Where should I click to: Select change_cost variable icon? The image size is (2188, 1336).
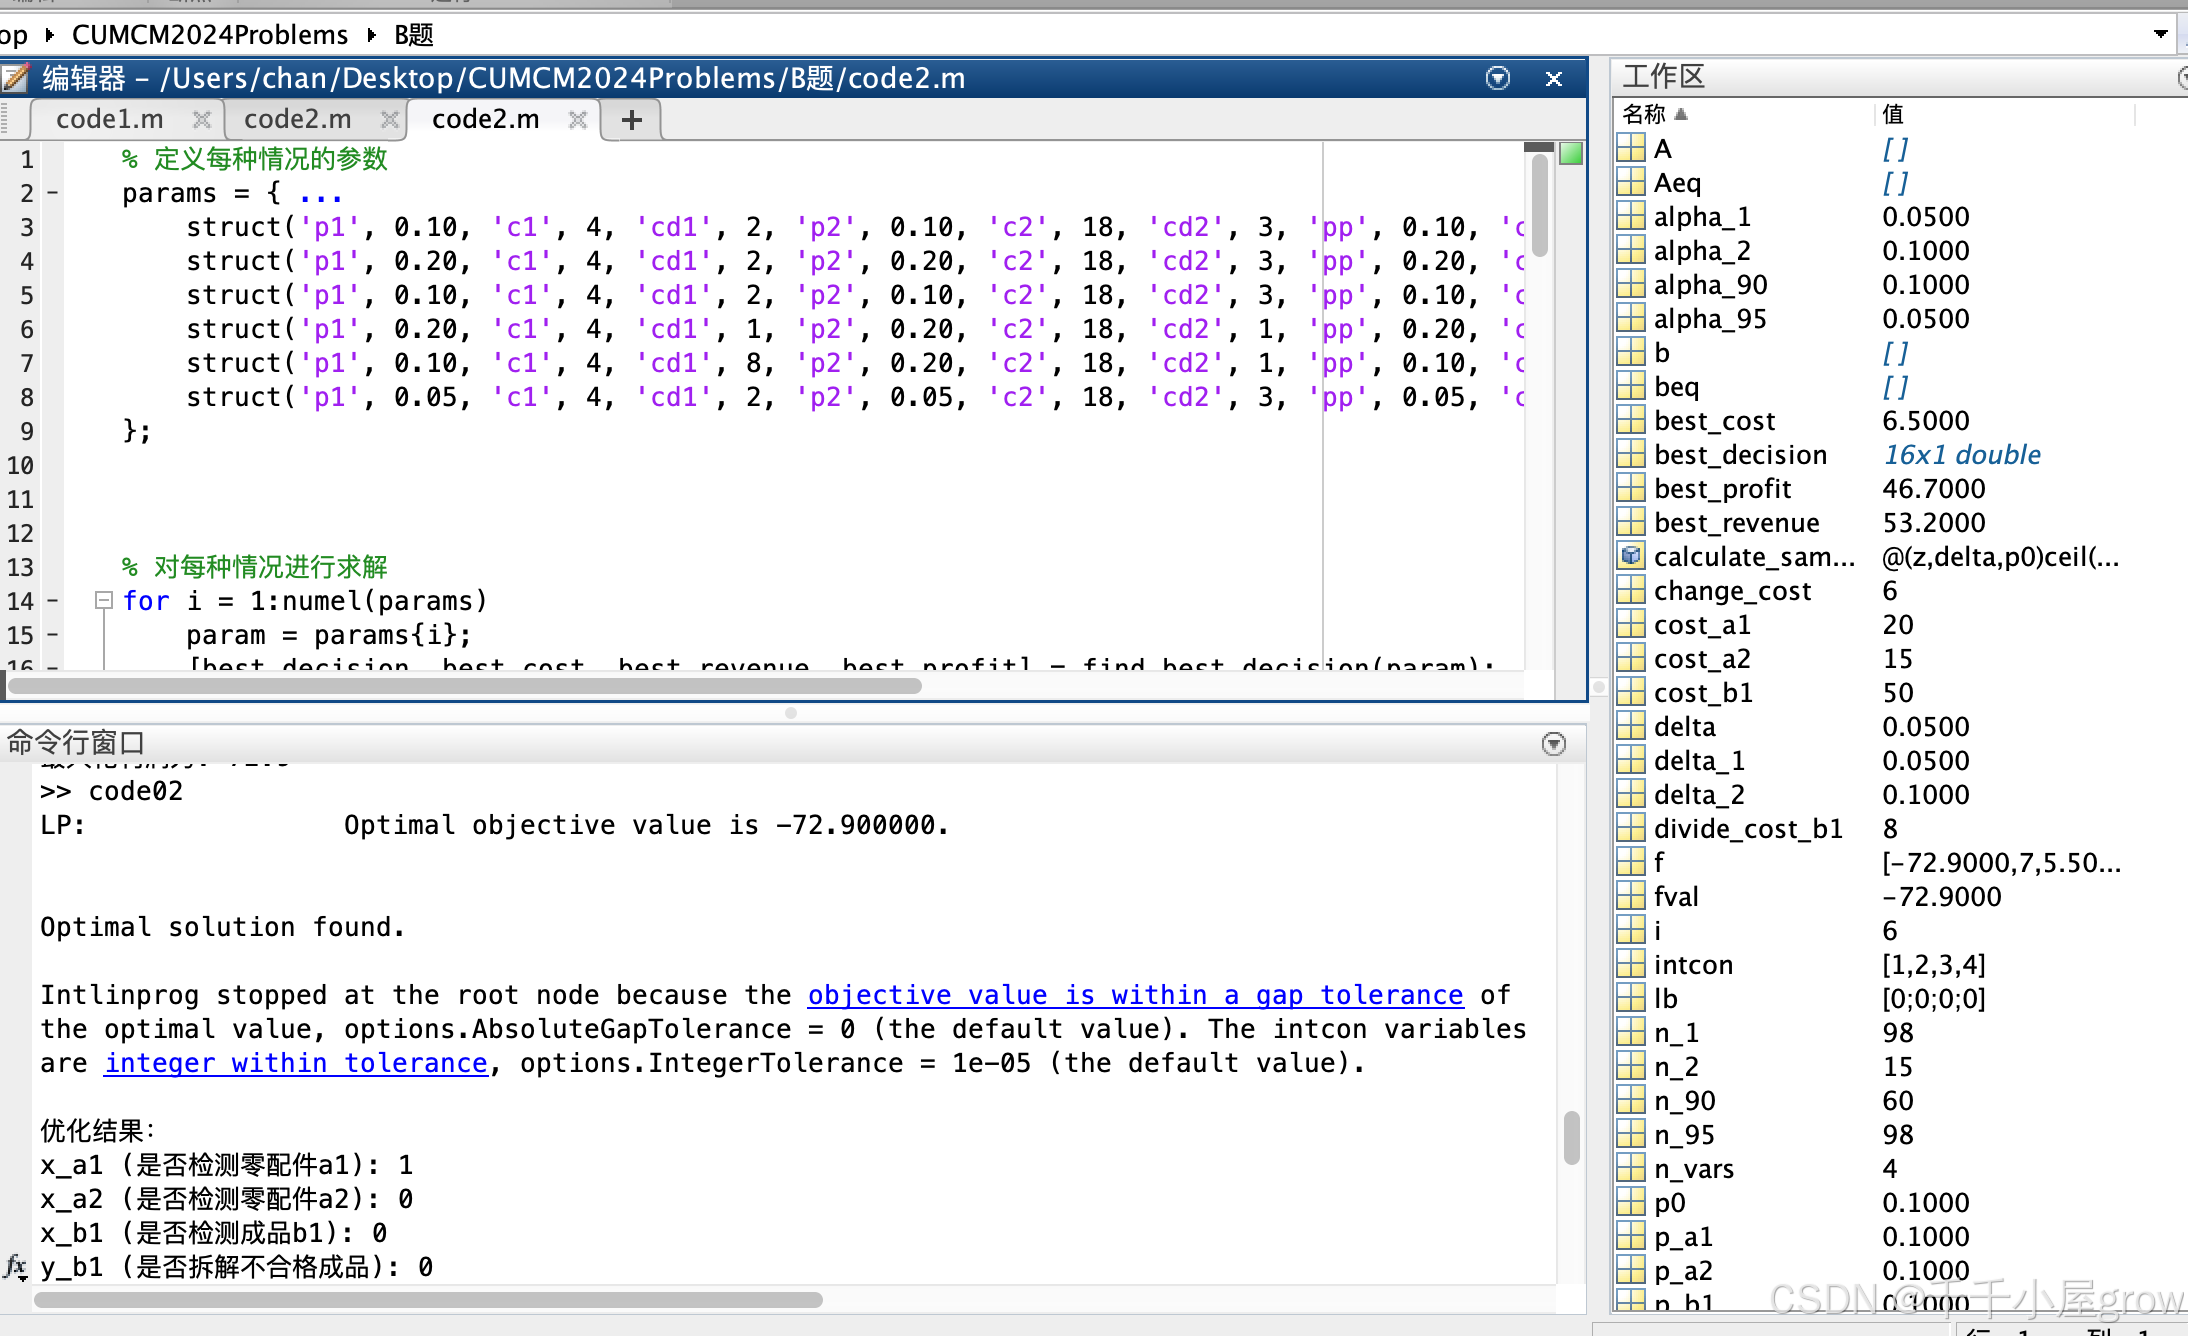pyautogui.click(x=1631, y=590)
